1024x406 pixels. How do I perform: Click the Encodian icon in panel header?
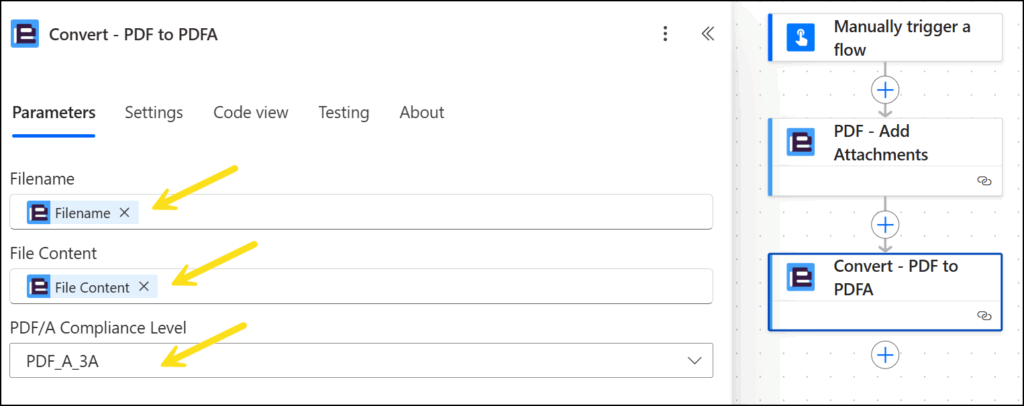(25, 34)
